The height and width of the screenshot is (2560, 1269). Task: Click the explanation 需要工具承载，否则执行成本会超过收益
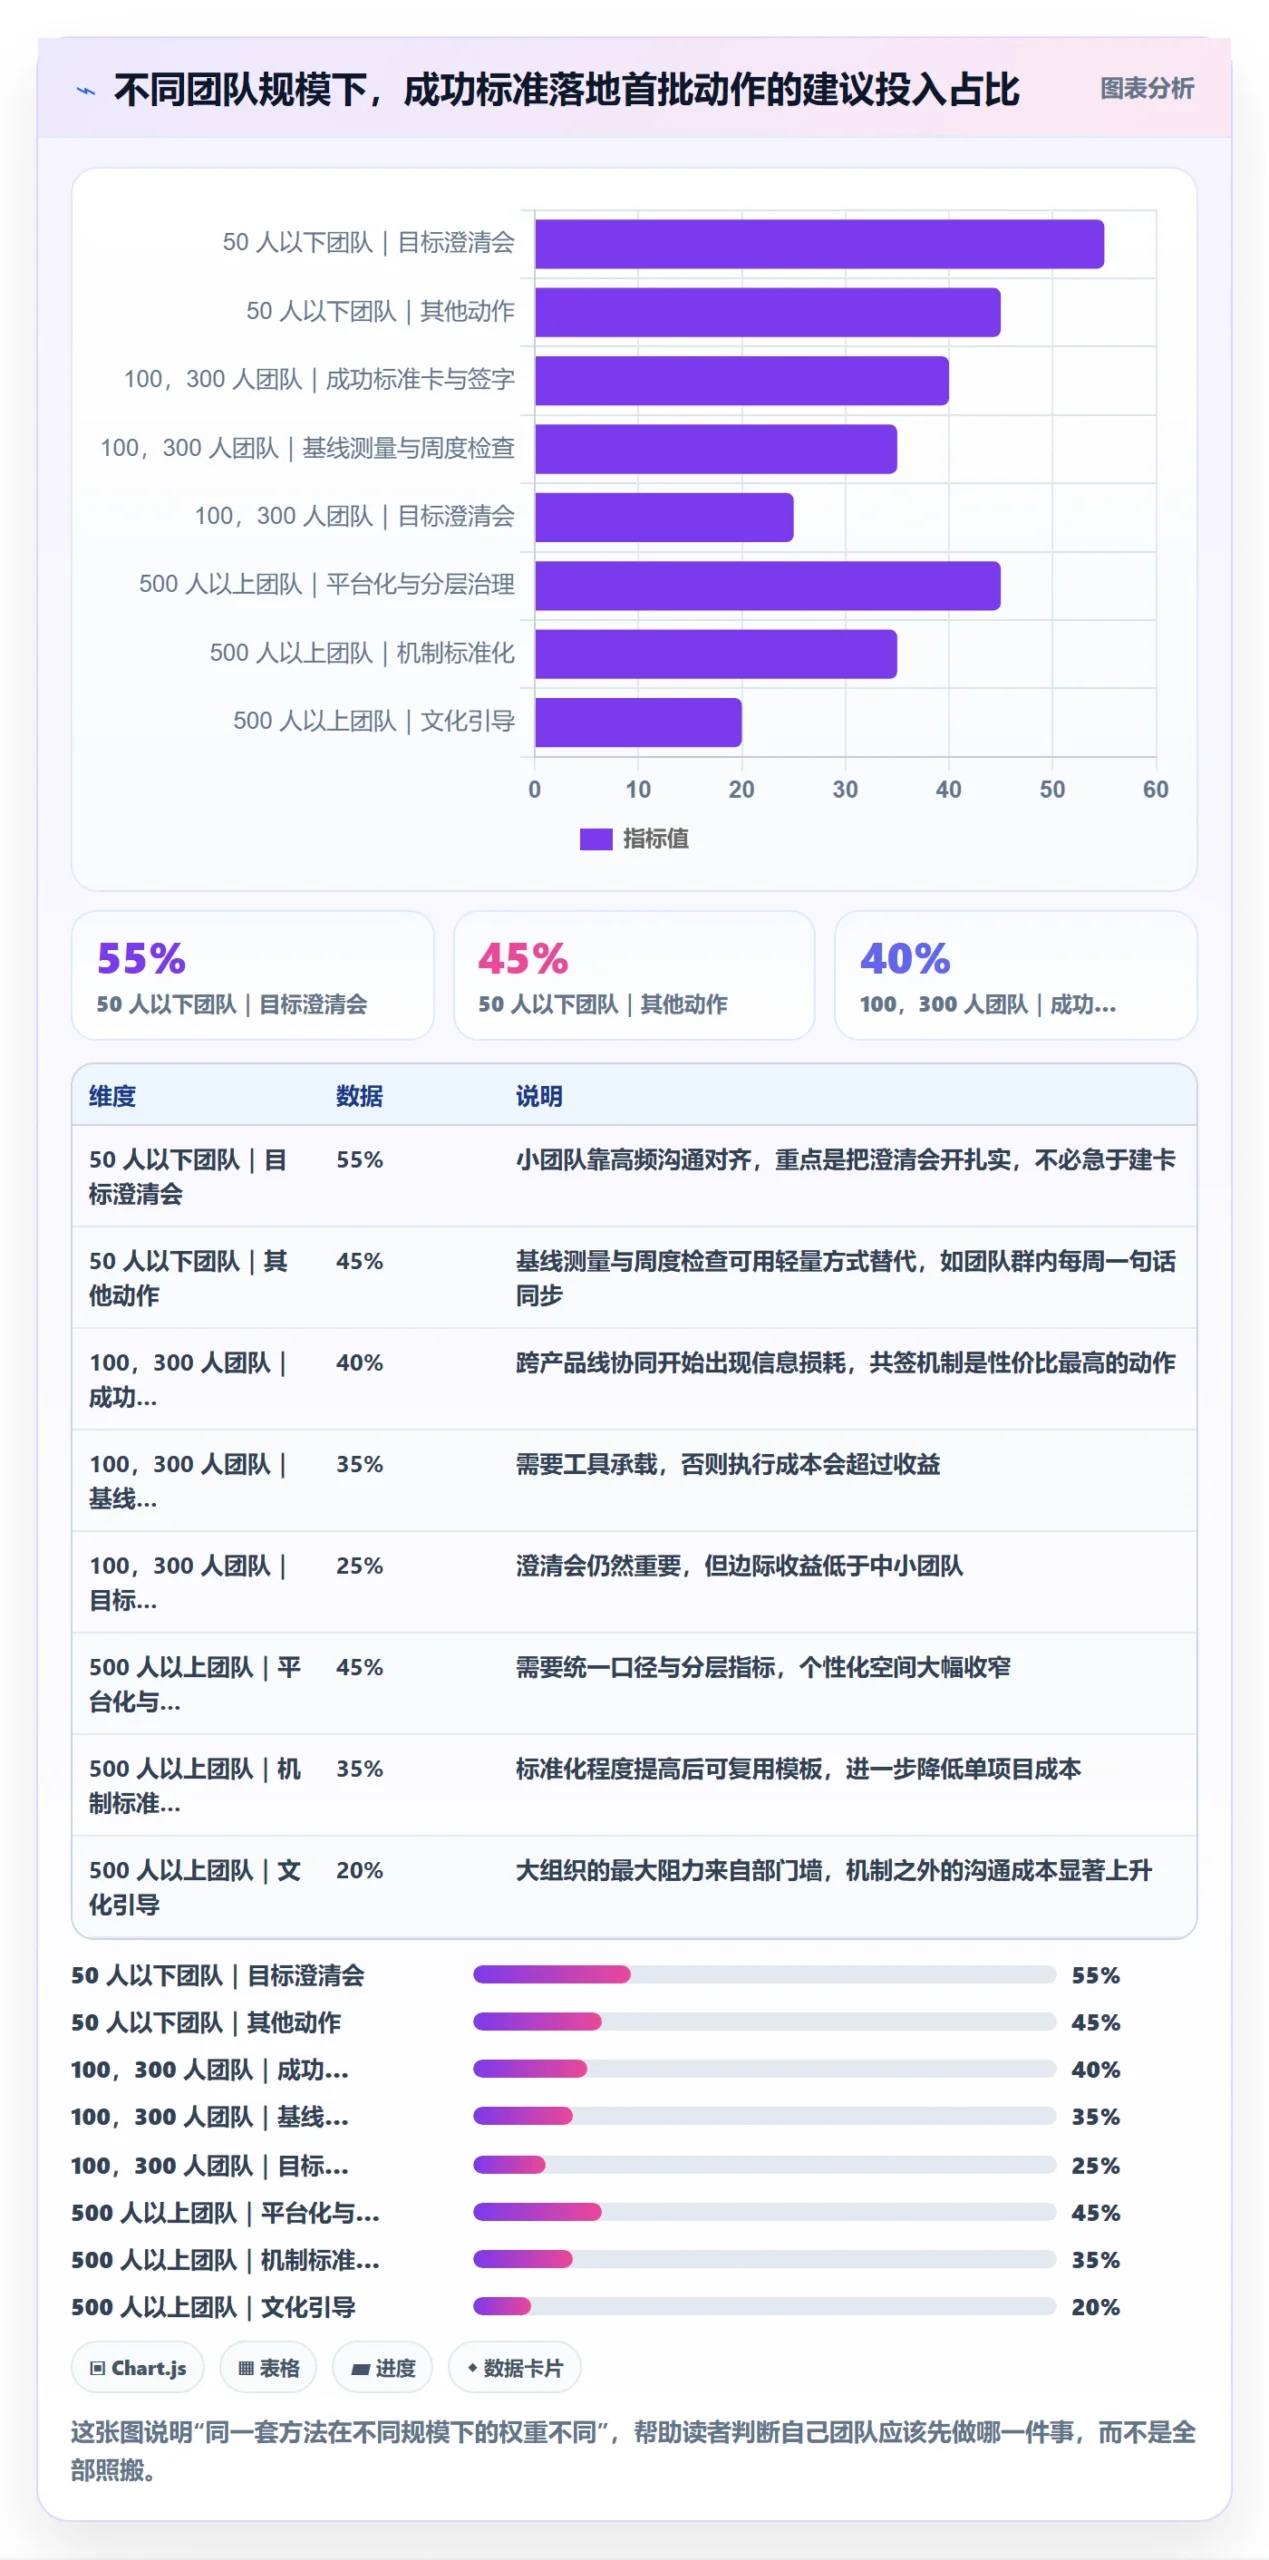[728, 1465]
